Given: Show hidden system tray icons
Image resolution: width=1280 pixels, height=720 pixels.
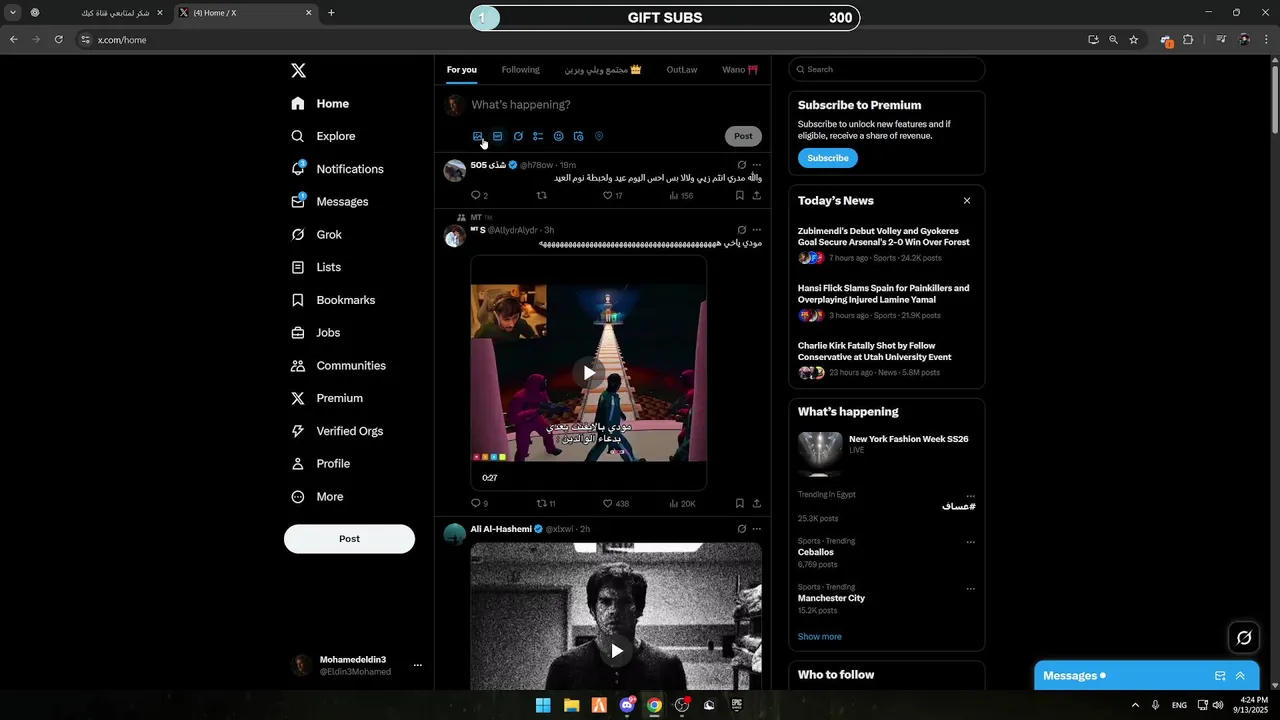Looking at the screenshot, I should click(1135, 705).
